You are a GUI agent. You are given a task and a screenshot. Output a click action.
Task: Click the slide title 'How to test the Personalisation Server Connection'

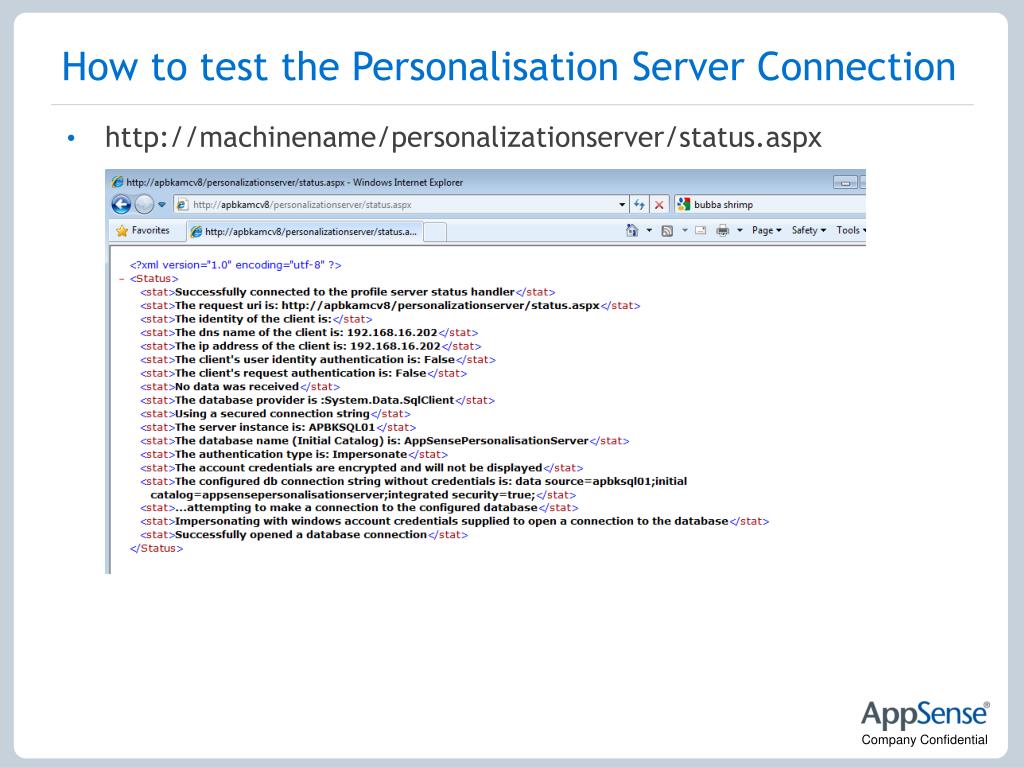point(508,67)
